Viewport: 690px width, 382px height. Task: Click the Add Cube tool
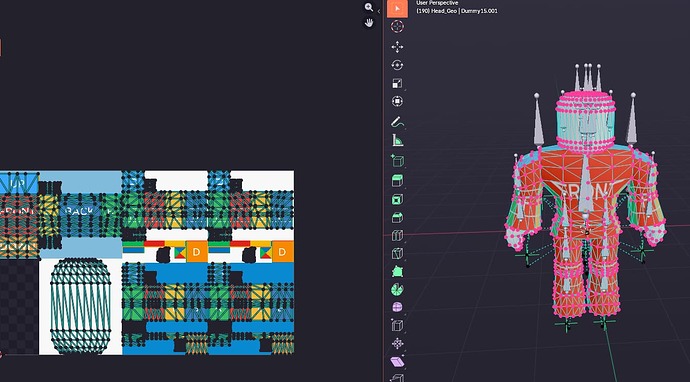pos(397,161)
